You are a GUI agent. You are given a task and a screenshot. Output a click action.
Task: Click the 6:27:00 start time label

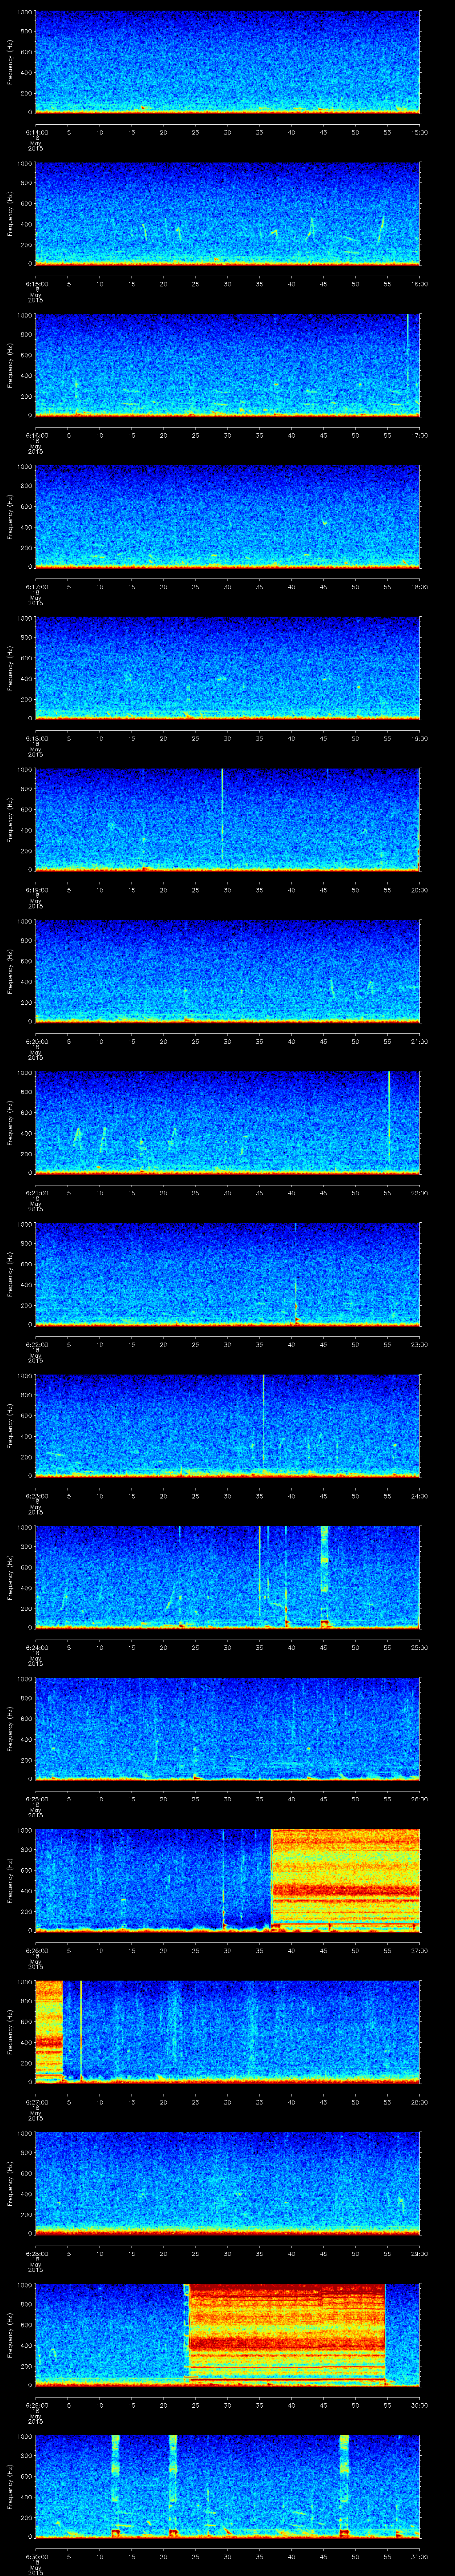[x=36, y=2102]
